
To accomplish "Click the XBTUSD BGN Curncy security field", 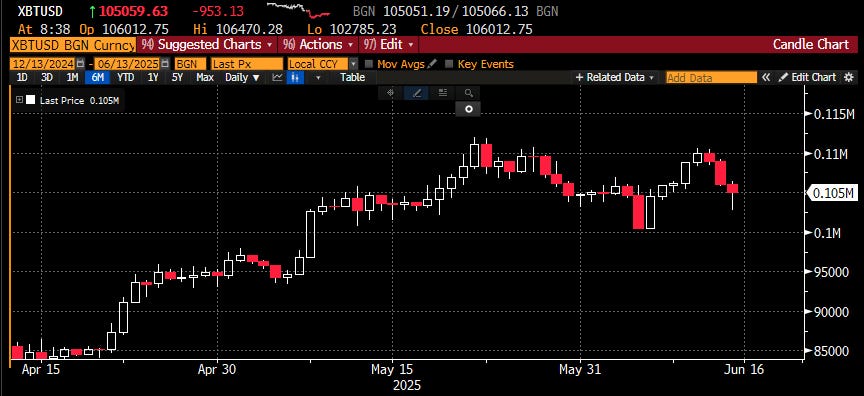I will point(73,45).
